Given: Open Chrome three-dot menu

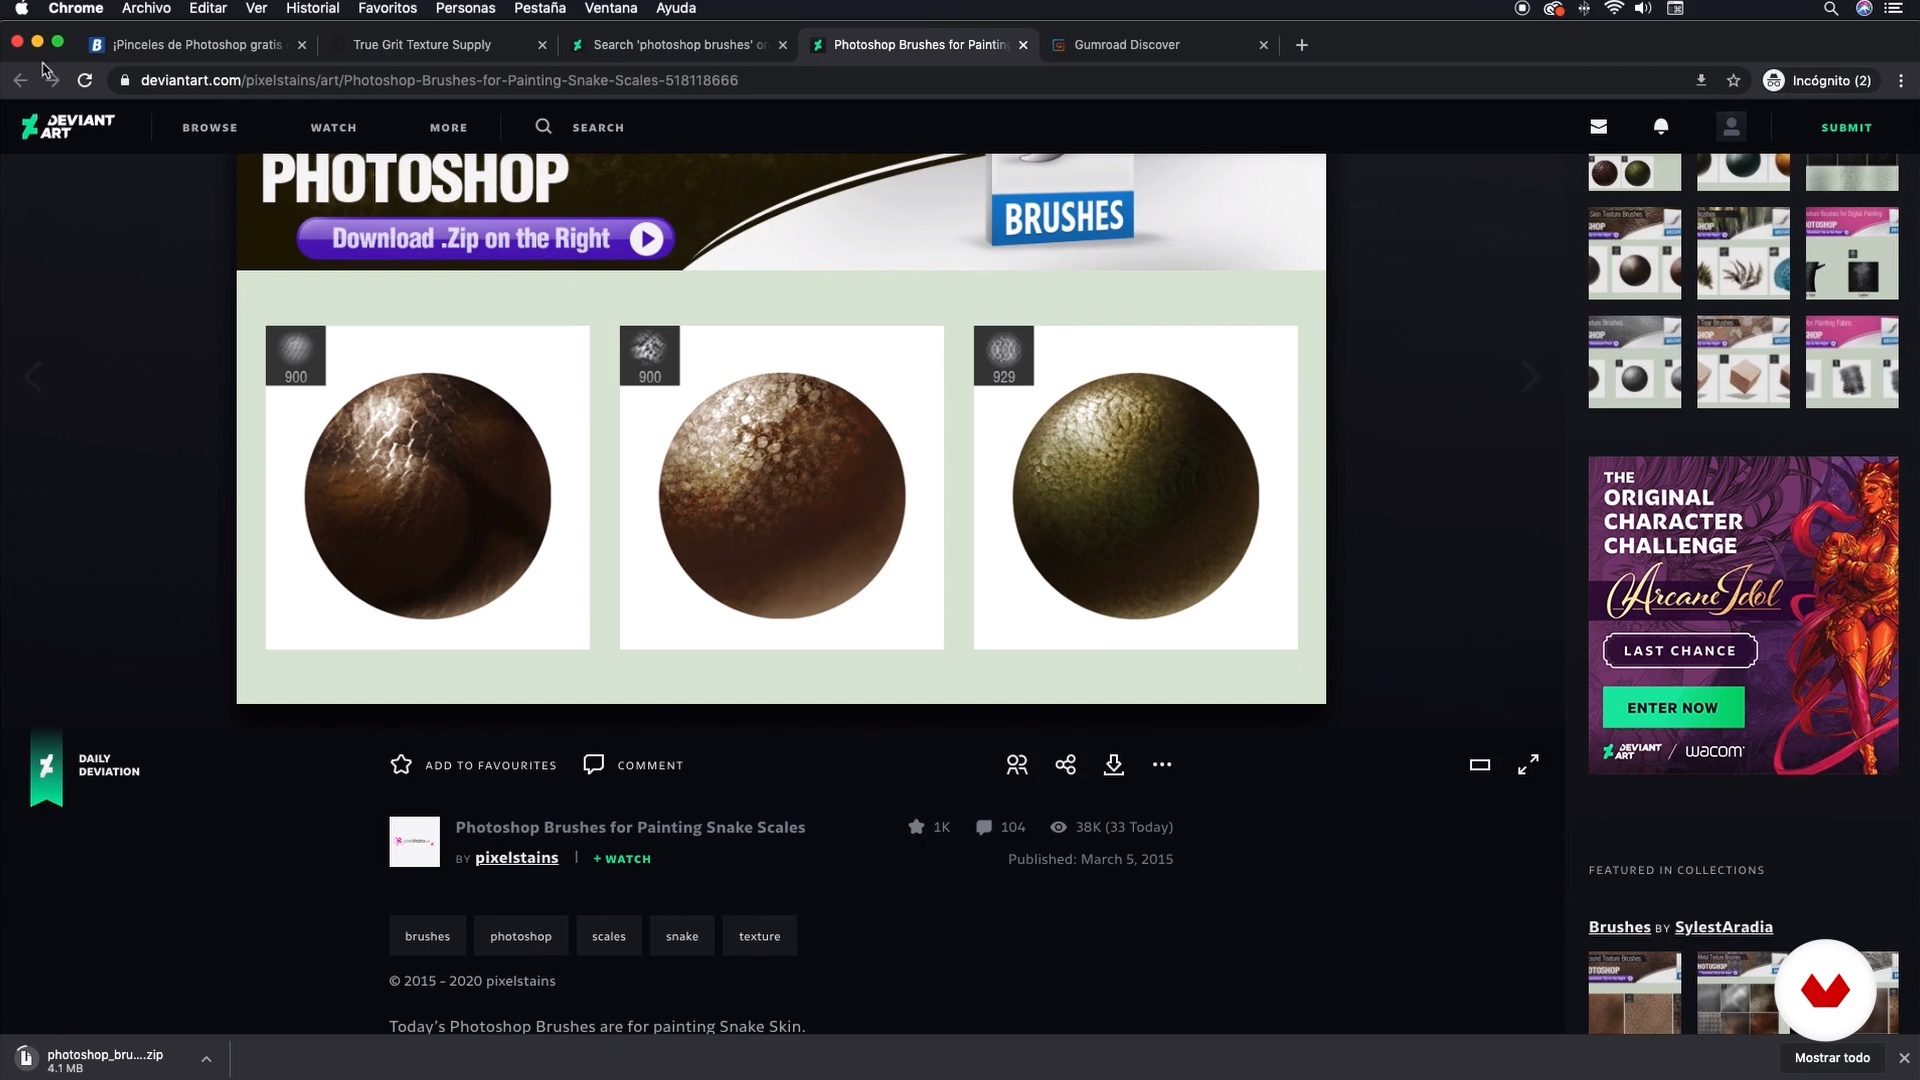Looking at the screenshot, I should [1901, 80].
